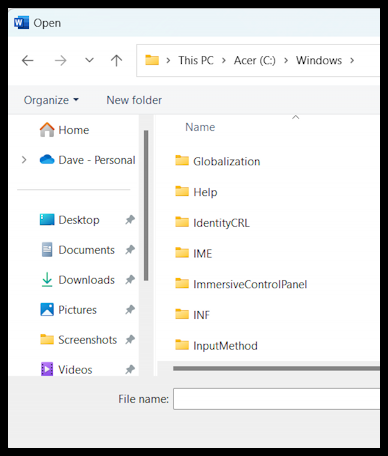Click the Desktop icon in sidebar

[47, 220]
